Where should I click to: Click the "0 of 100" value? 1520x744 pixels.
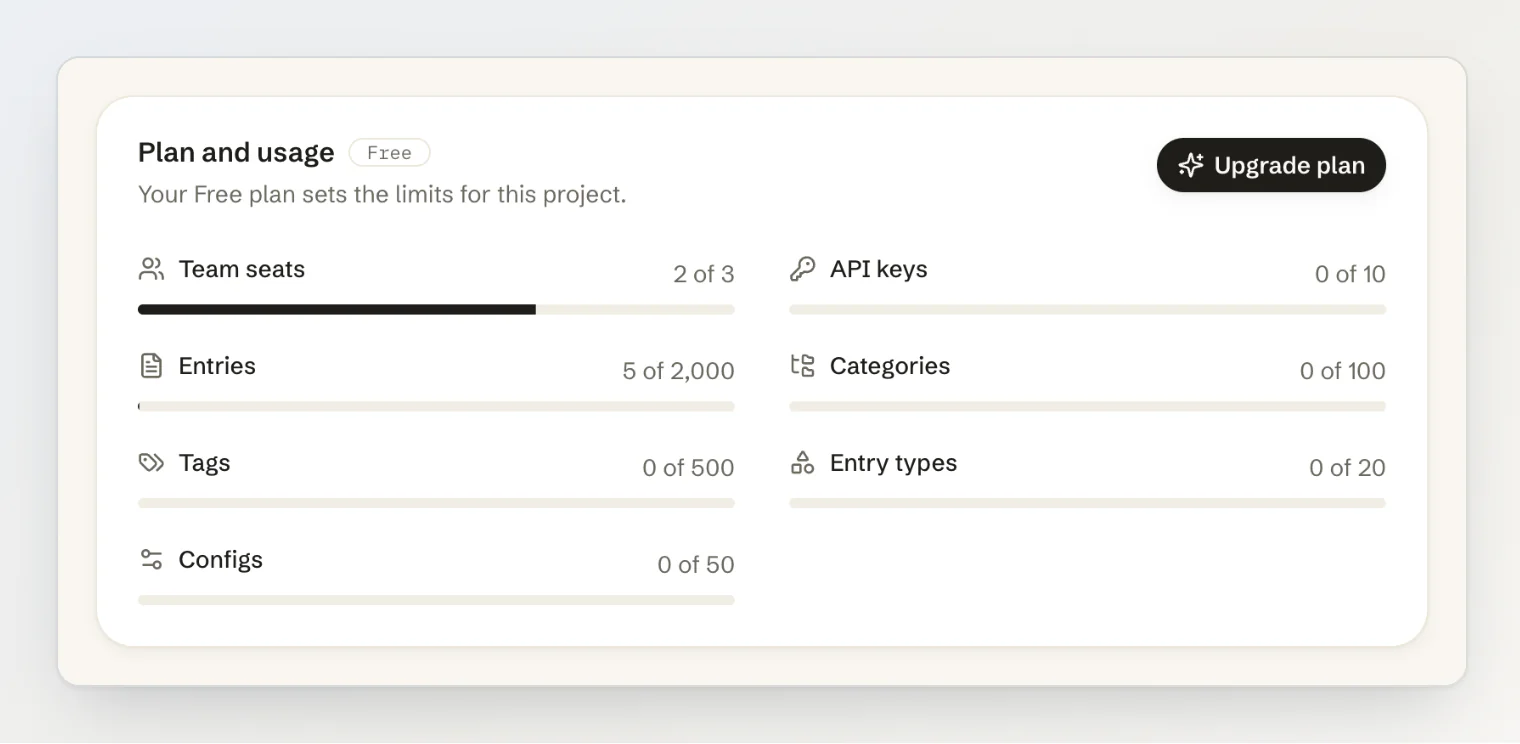click(x=1343, y=371)
